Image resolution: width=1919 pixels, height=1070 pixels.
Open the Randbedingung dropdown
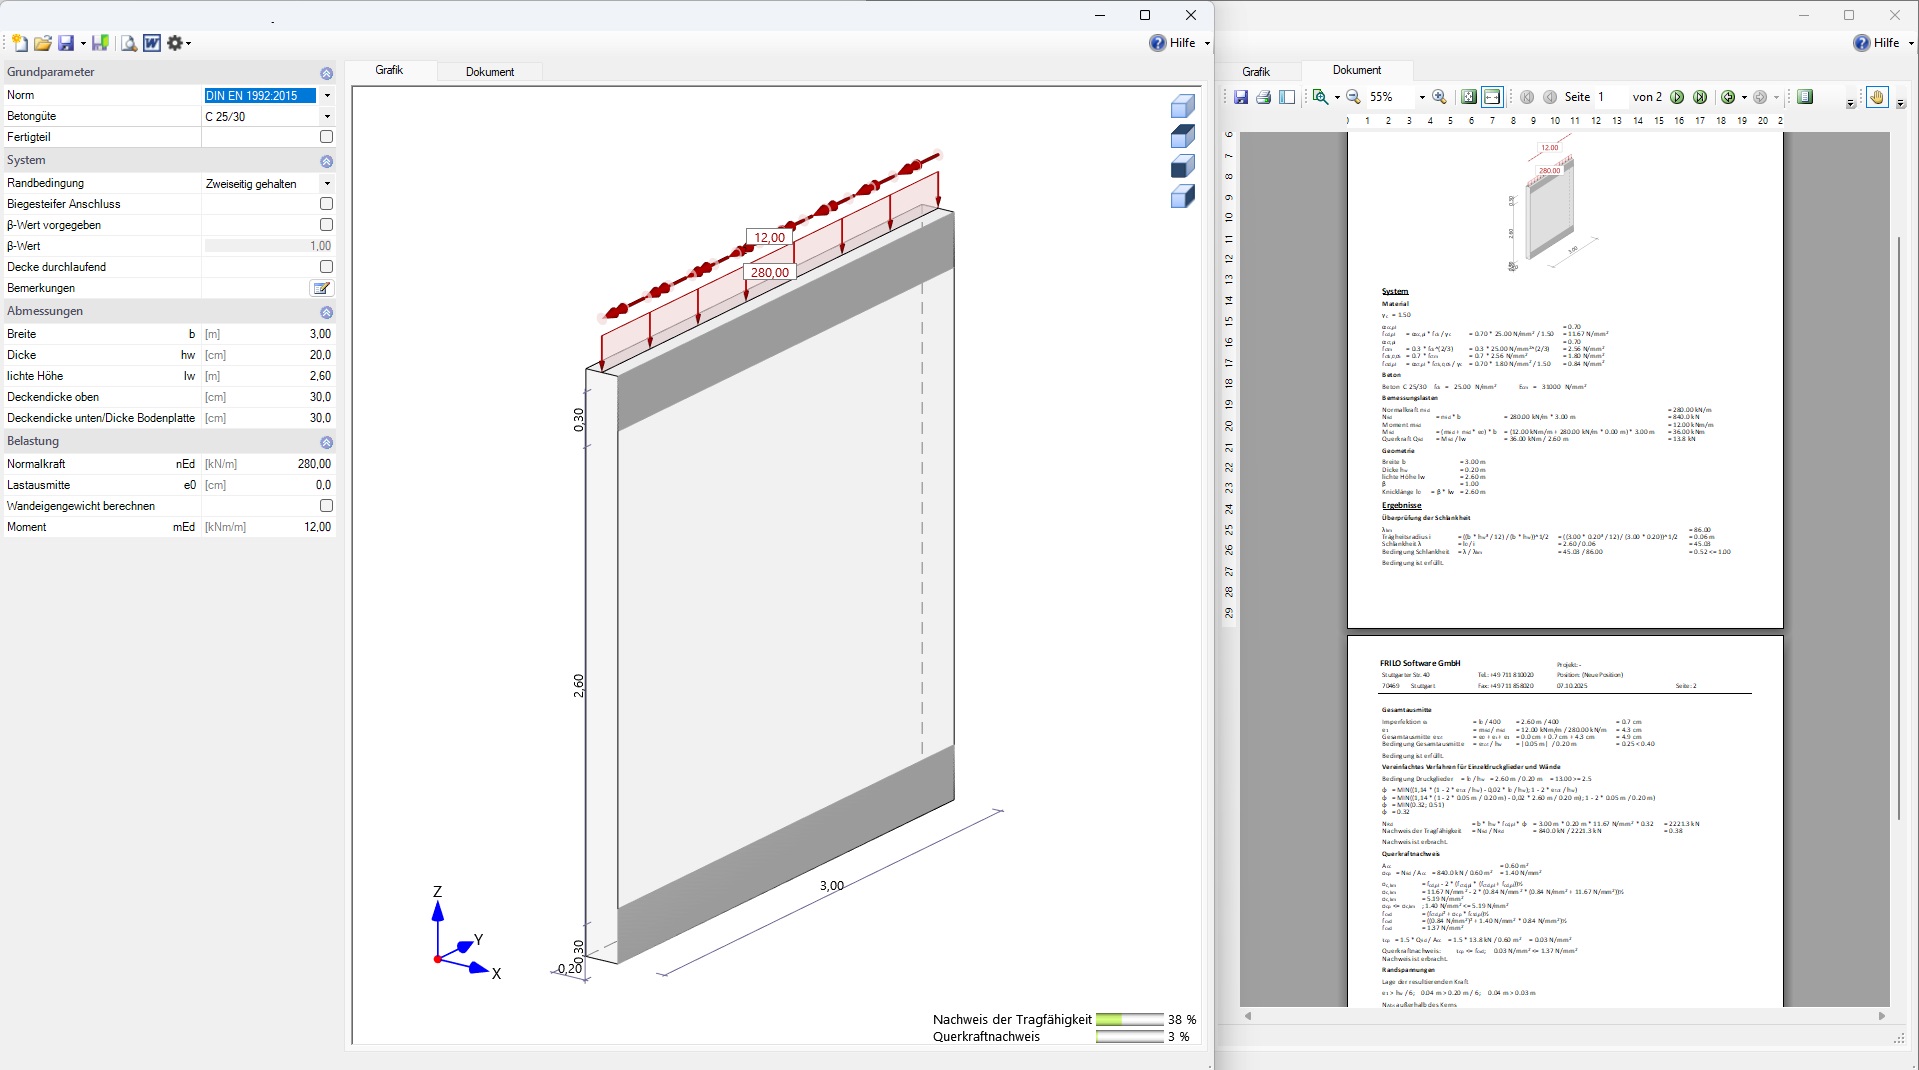click(327, 184)
